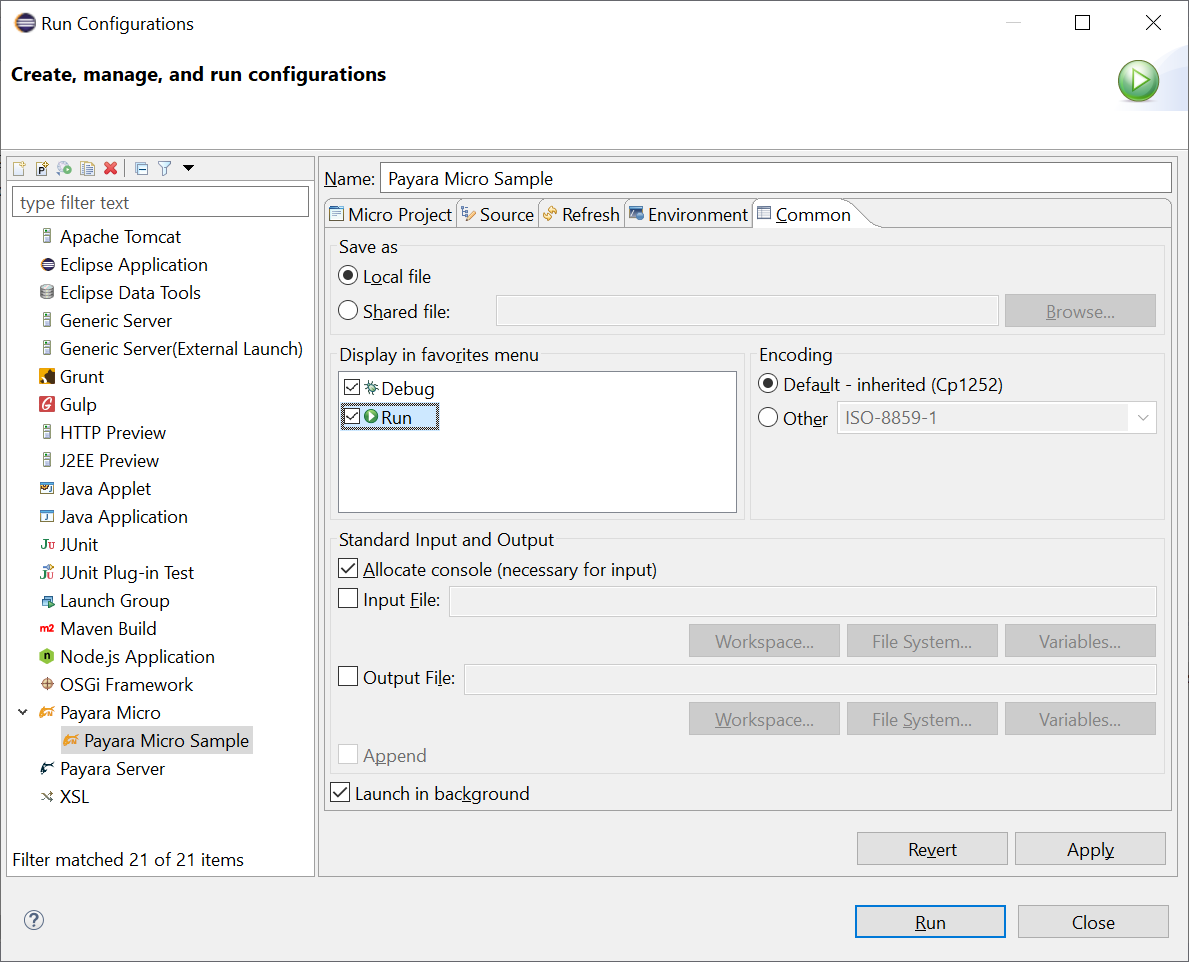Screen dimensions: 1189x962
Task: Filter launch configurations with the filter icon
Action: point(163,168)
